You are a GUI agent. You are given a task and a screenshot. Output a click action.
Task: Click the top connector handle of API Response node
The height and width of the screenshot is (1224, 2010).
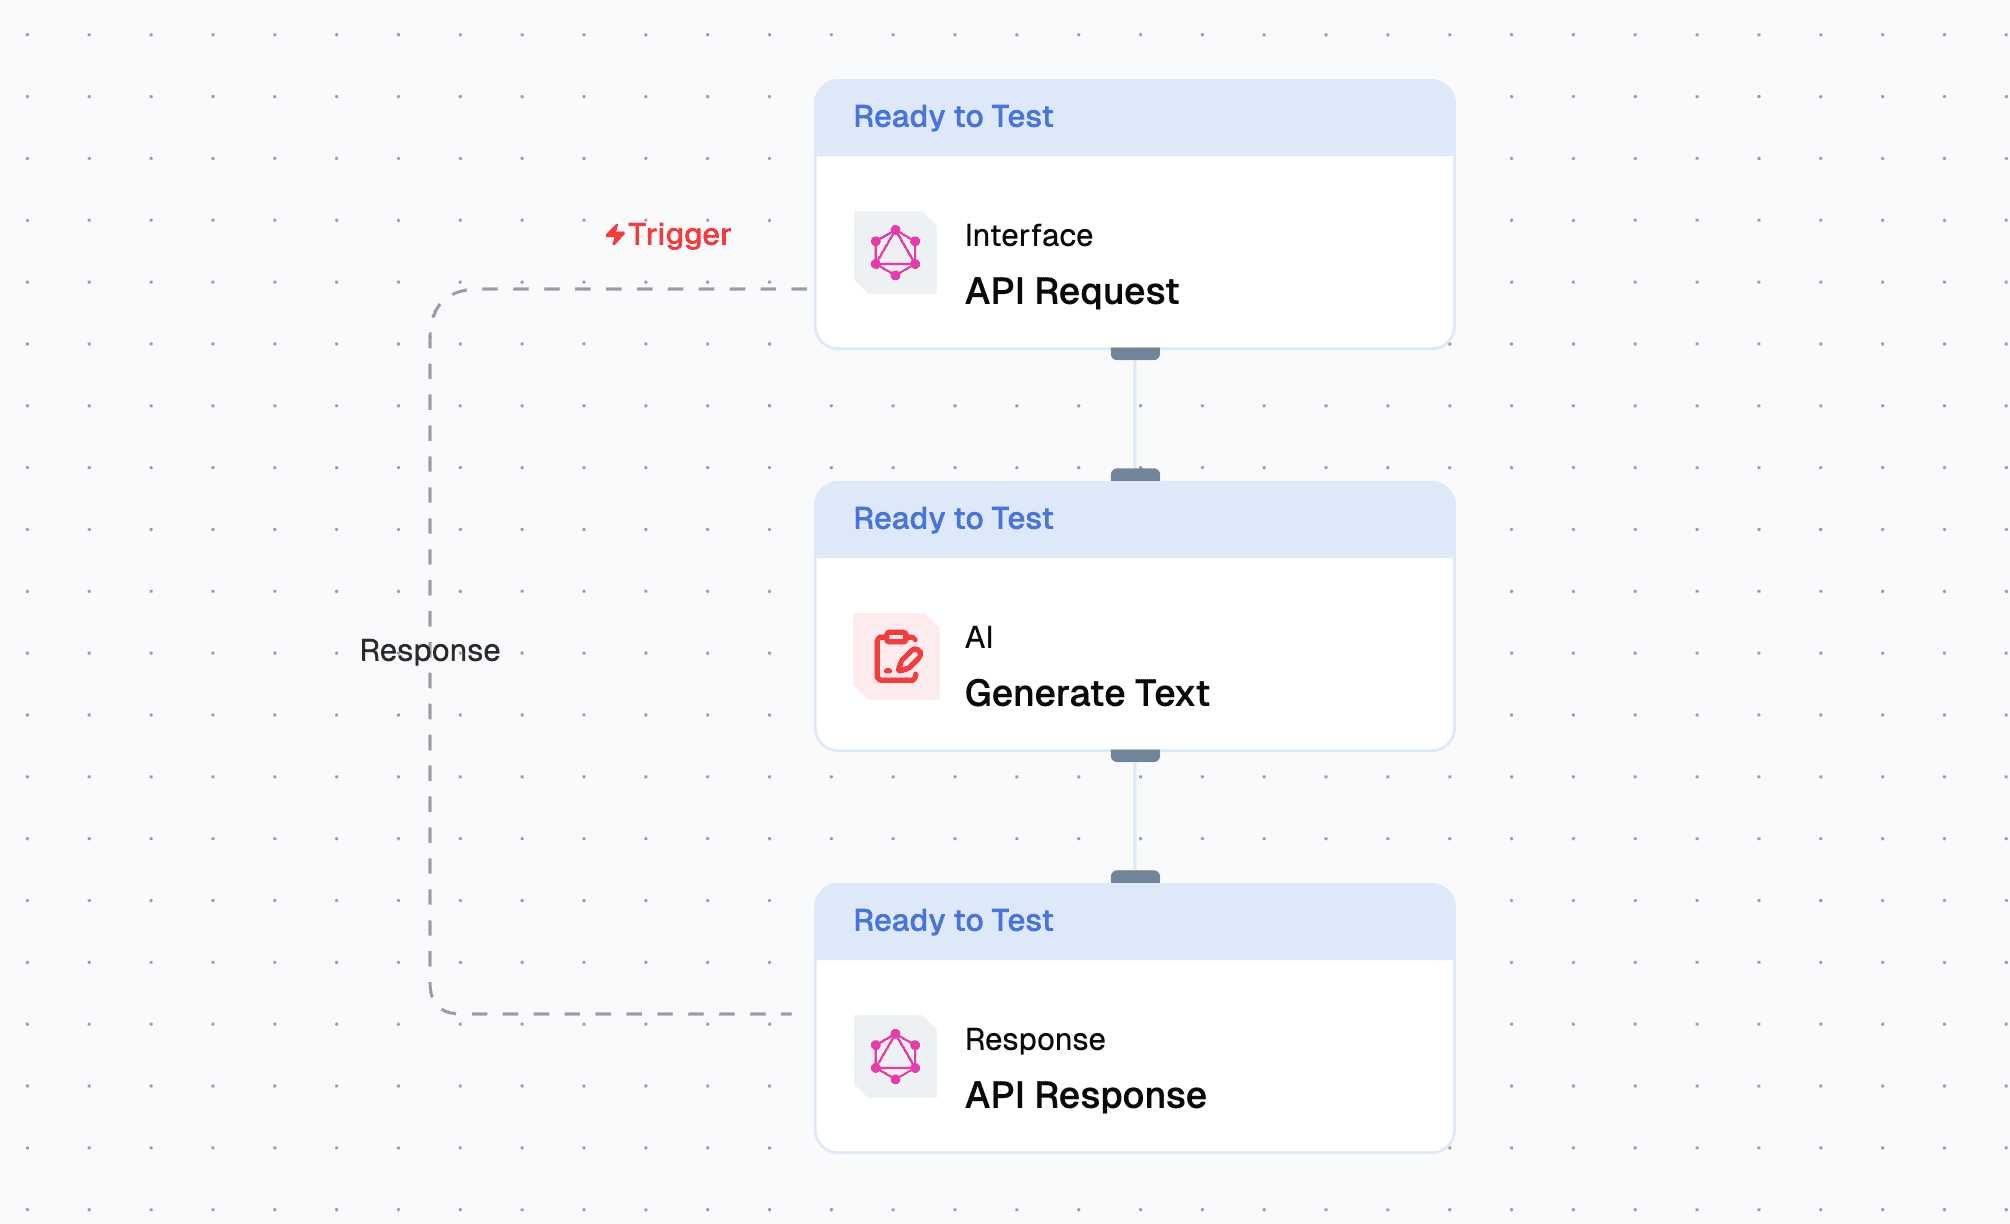coord(1134,875)
